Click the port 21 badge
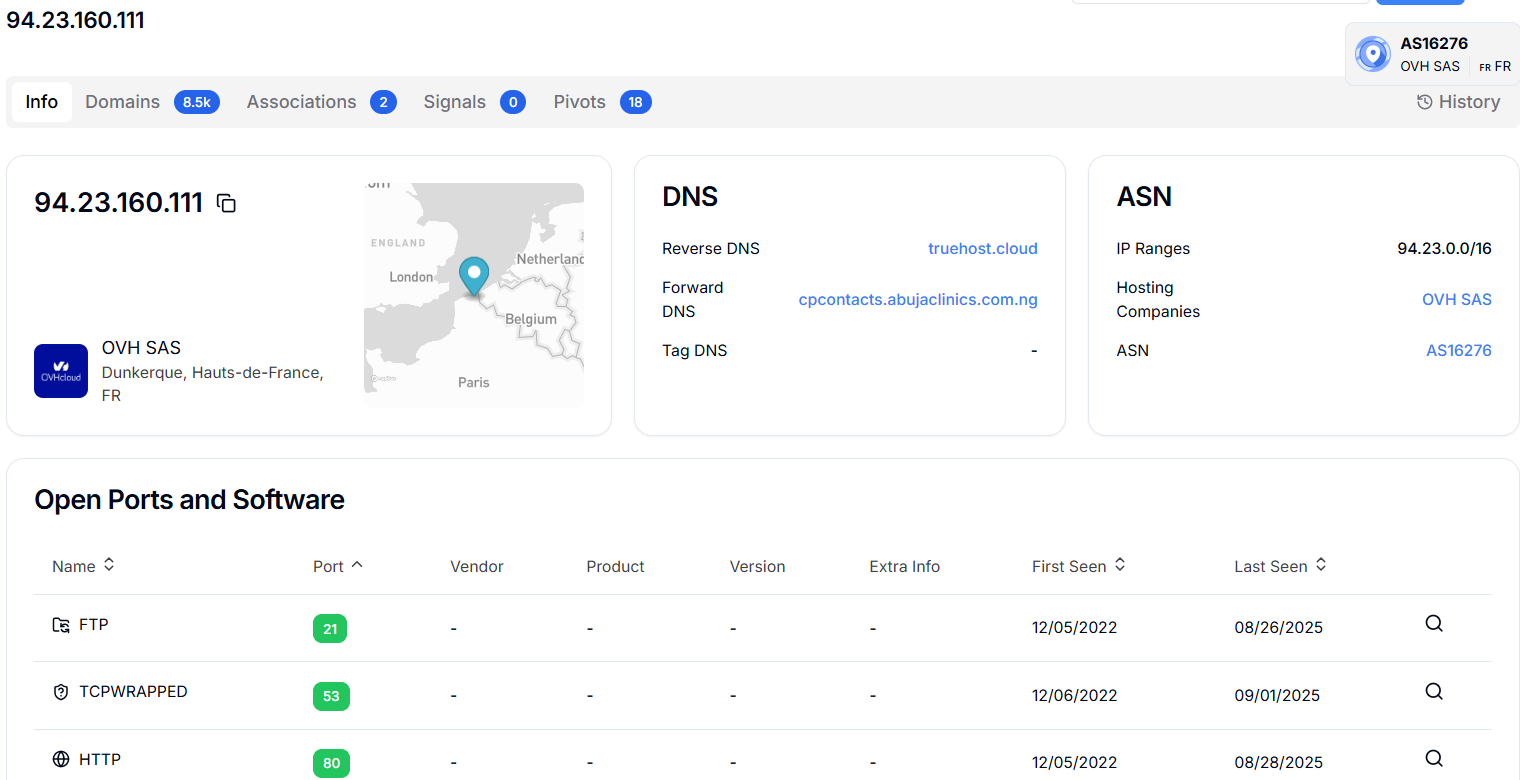 330,629
